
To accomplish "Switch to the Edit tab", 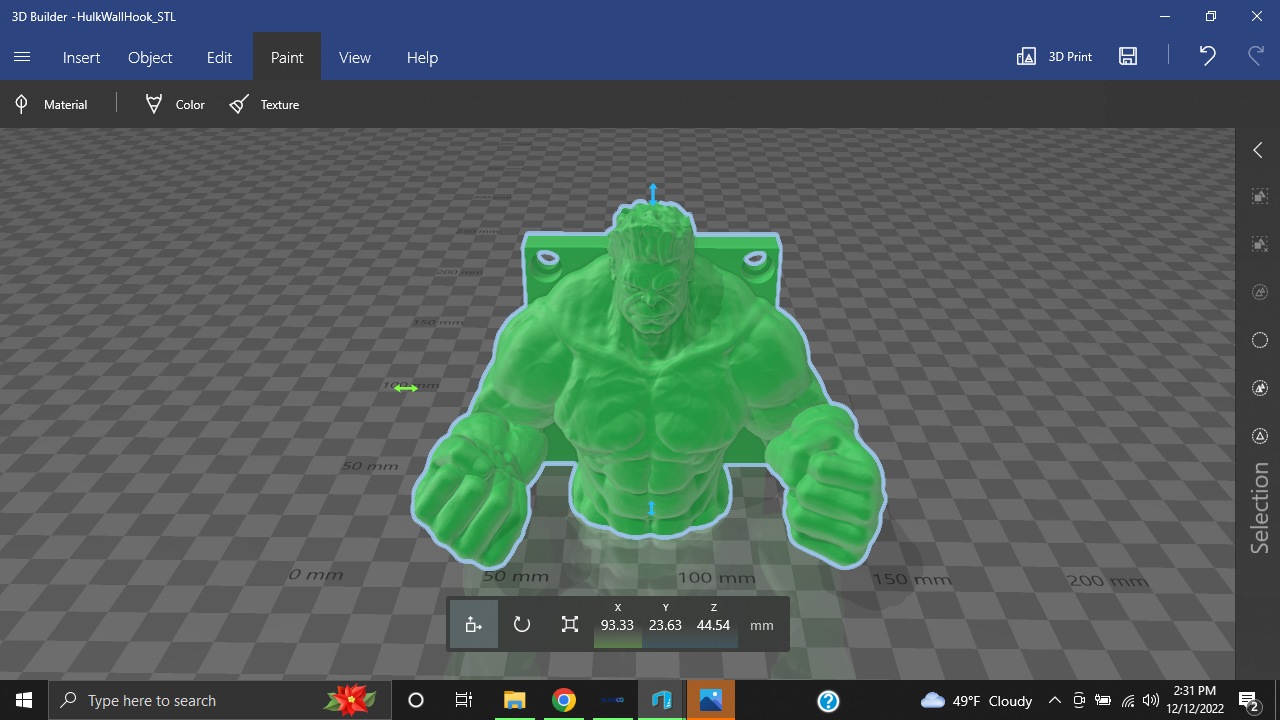I will click(x=219, y=57).
